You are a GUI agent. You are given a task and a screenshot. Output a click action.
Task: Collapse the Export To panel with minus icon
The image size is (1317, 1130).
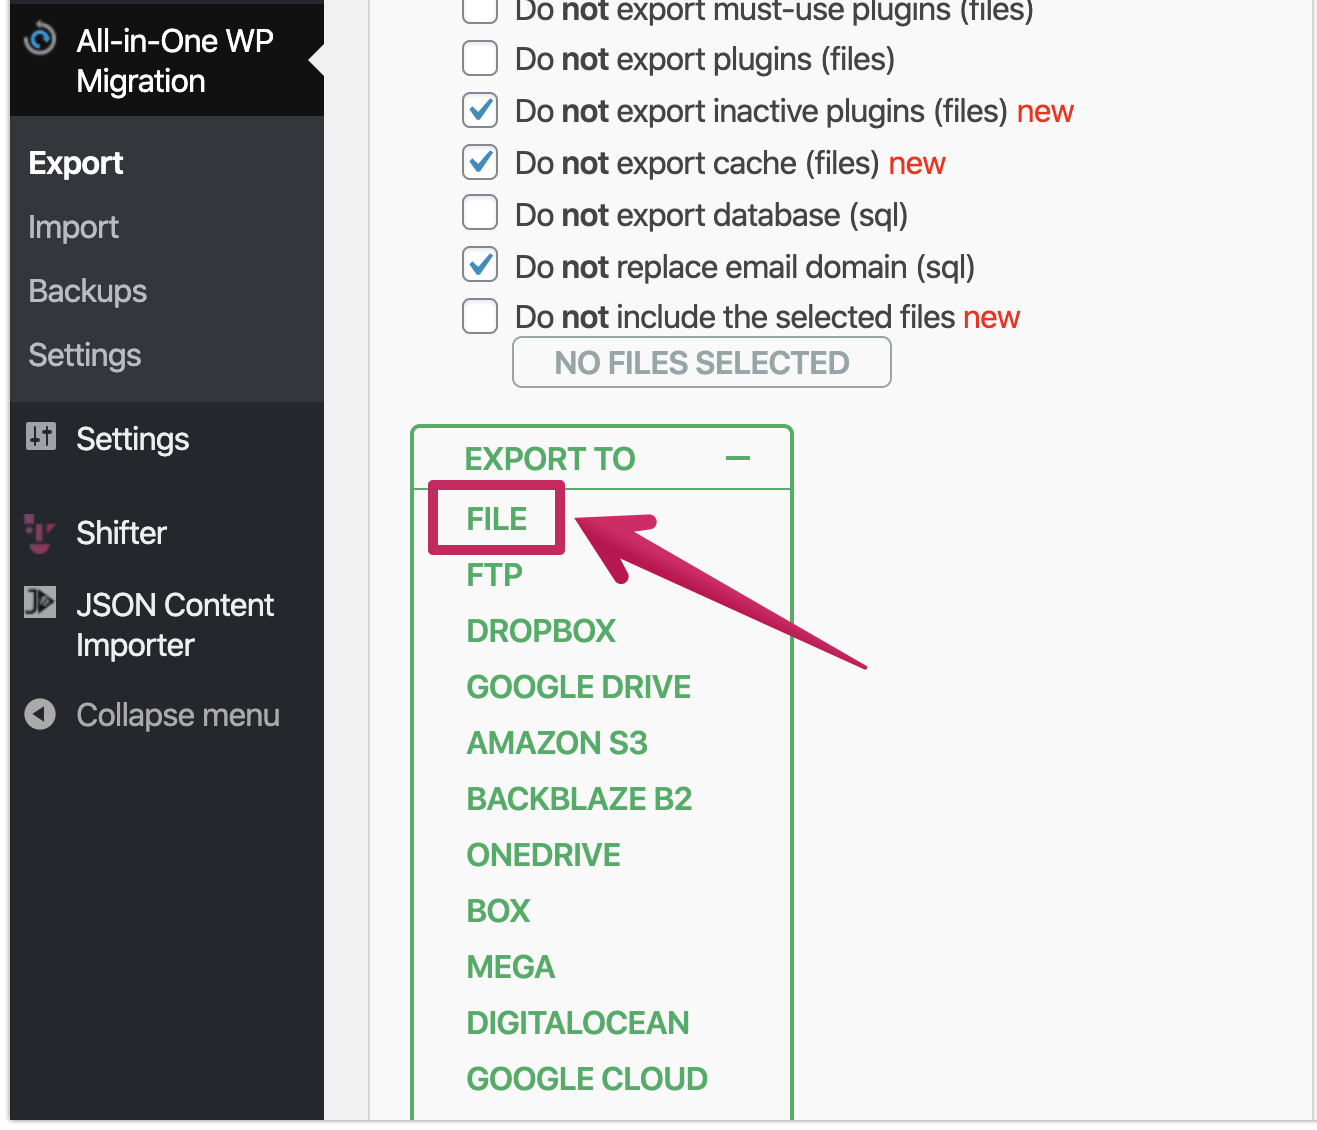pos(738,458)
